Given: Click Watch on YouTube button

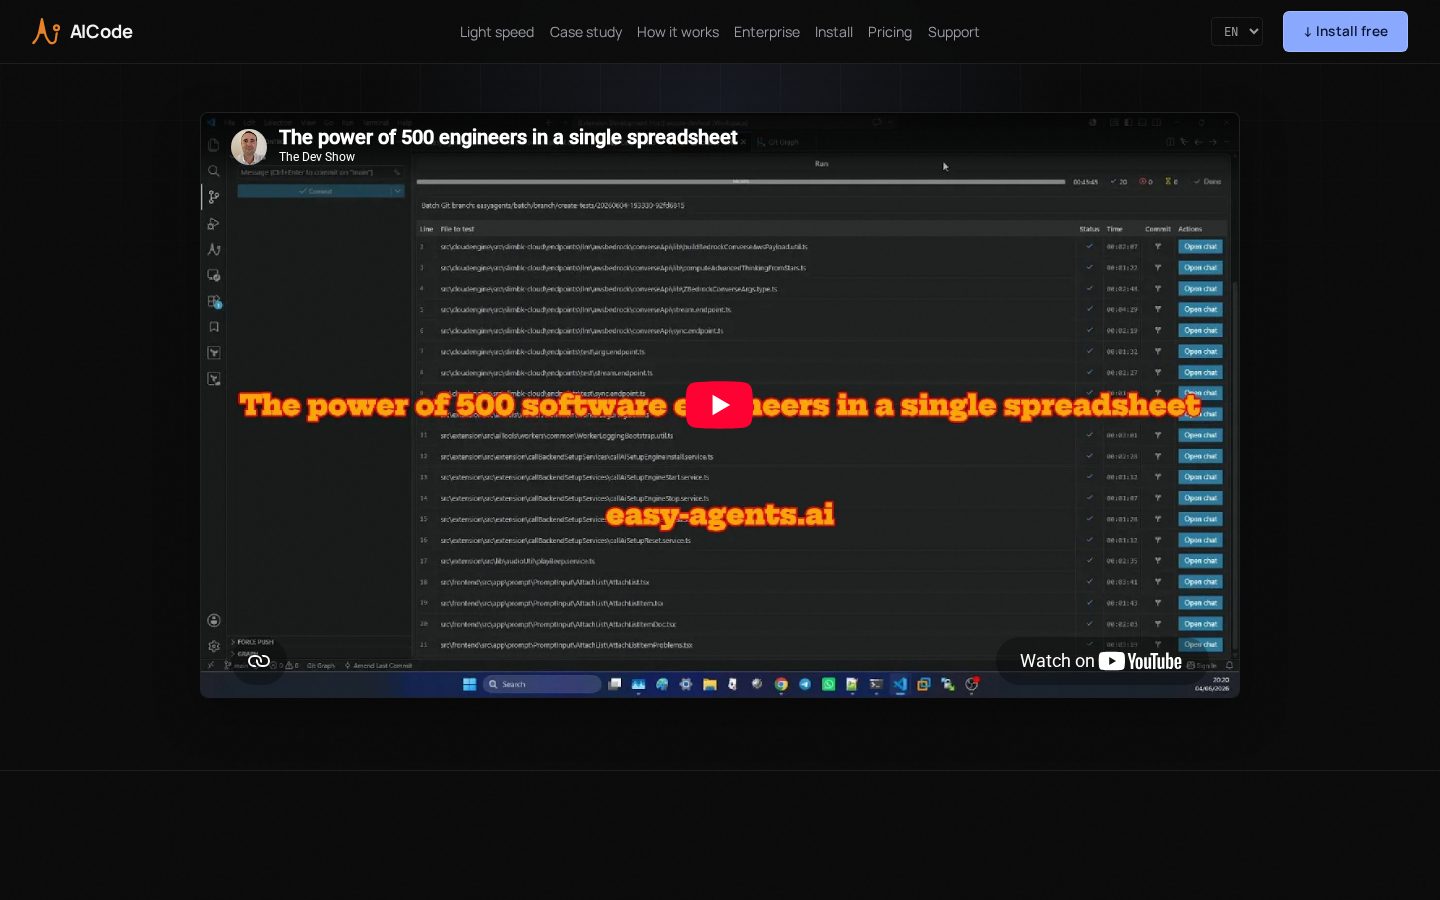Looking at the screenshot, I should pos(1101,661).
